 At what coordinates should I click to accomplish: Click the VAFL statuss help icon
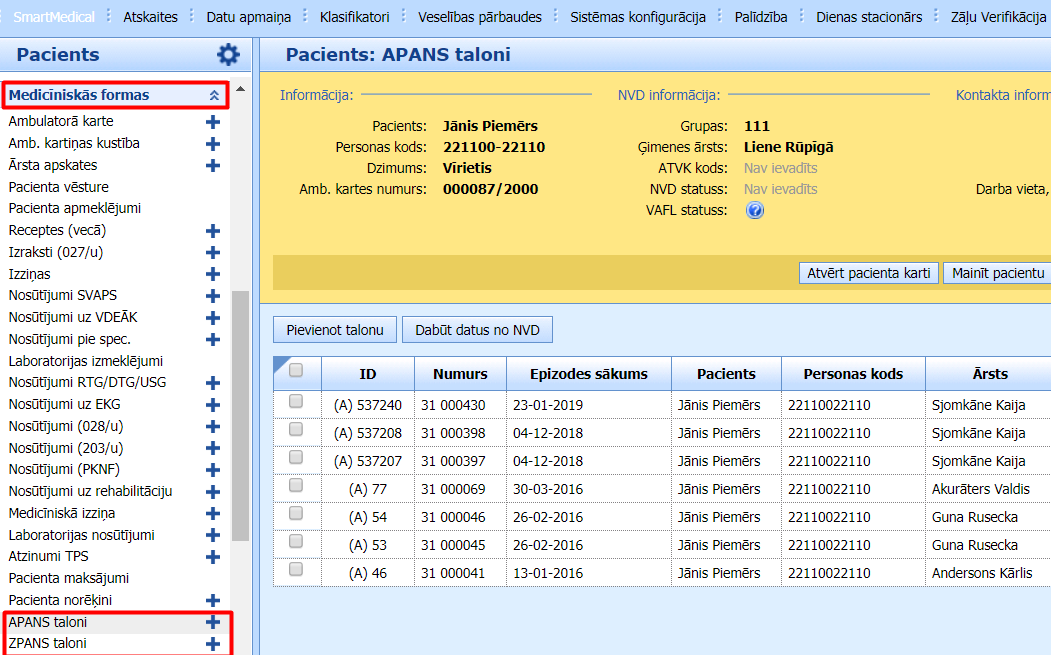click(x=755, y=210)
